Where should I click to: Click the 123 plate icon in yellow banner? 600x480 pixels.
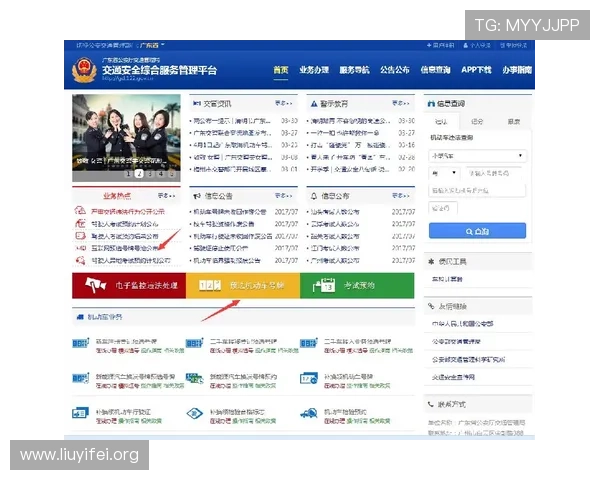coord(210,285)
